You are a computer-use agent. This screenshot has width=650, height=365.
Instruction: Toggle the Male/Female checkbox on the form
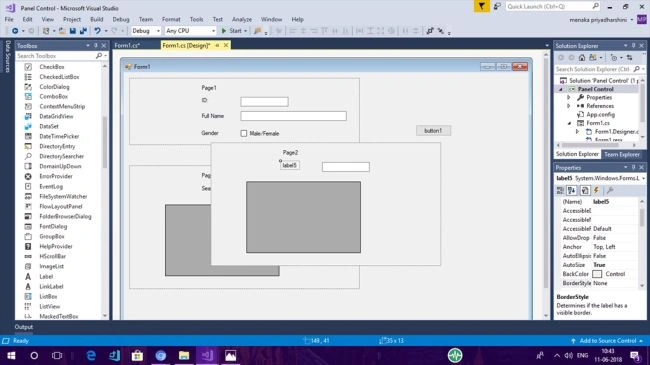click(244, 134)
